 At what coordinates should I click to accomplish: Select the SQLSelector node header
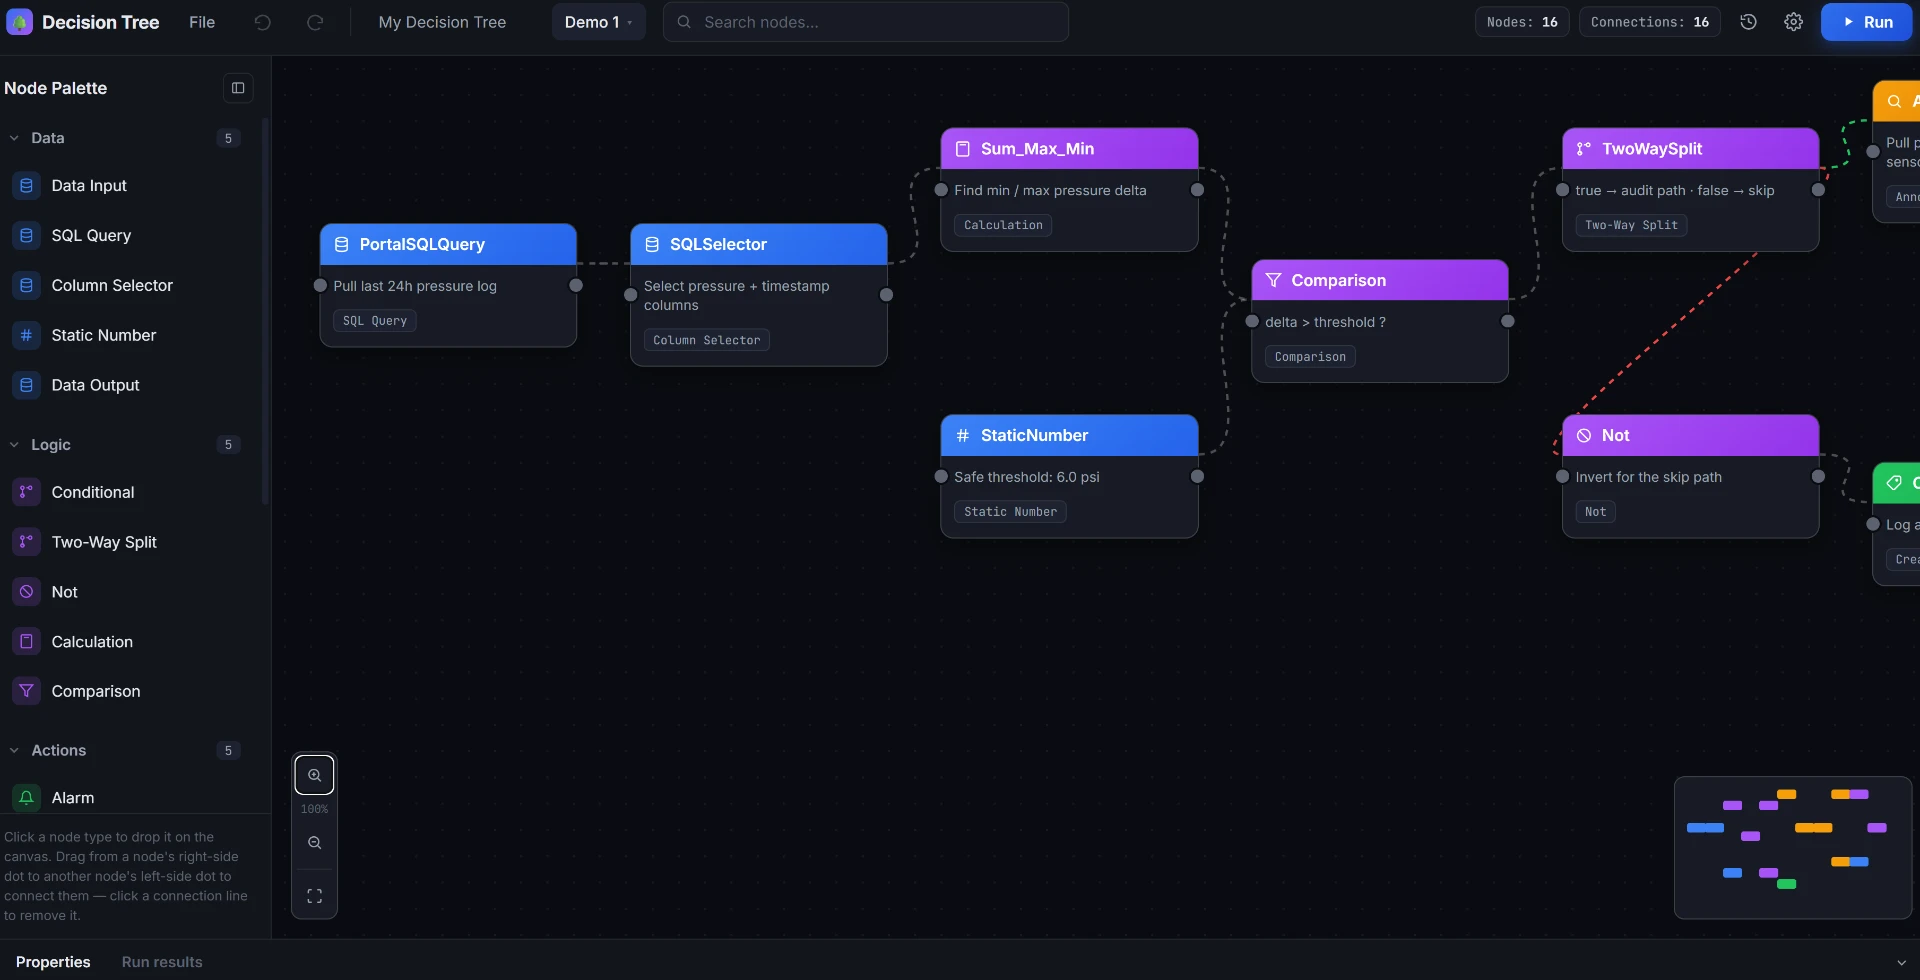point(759,245)
